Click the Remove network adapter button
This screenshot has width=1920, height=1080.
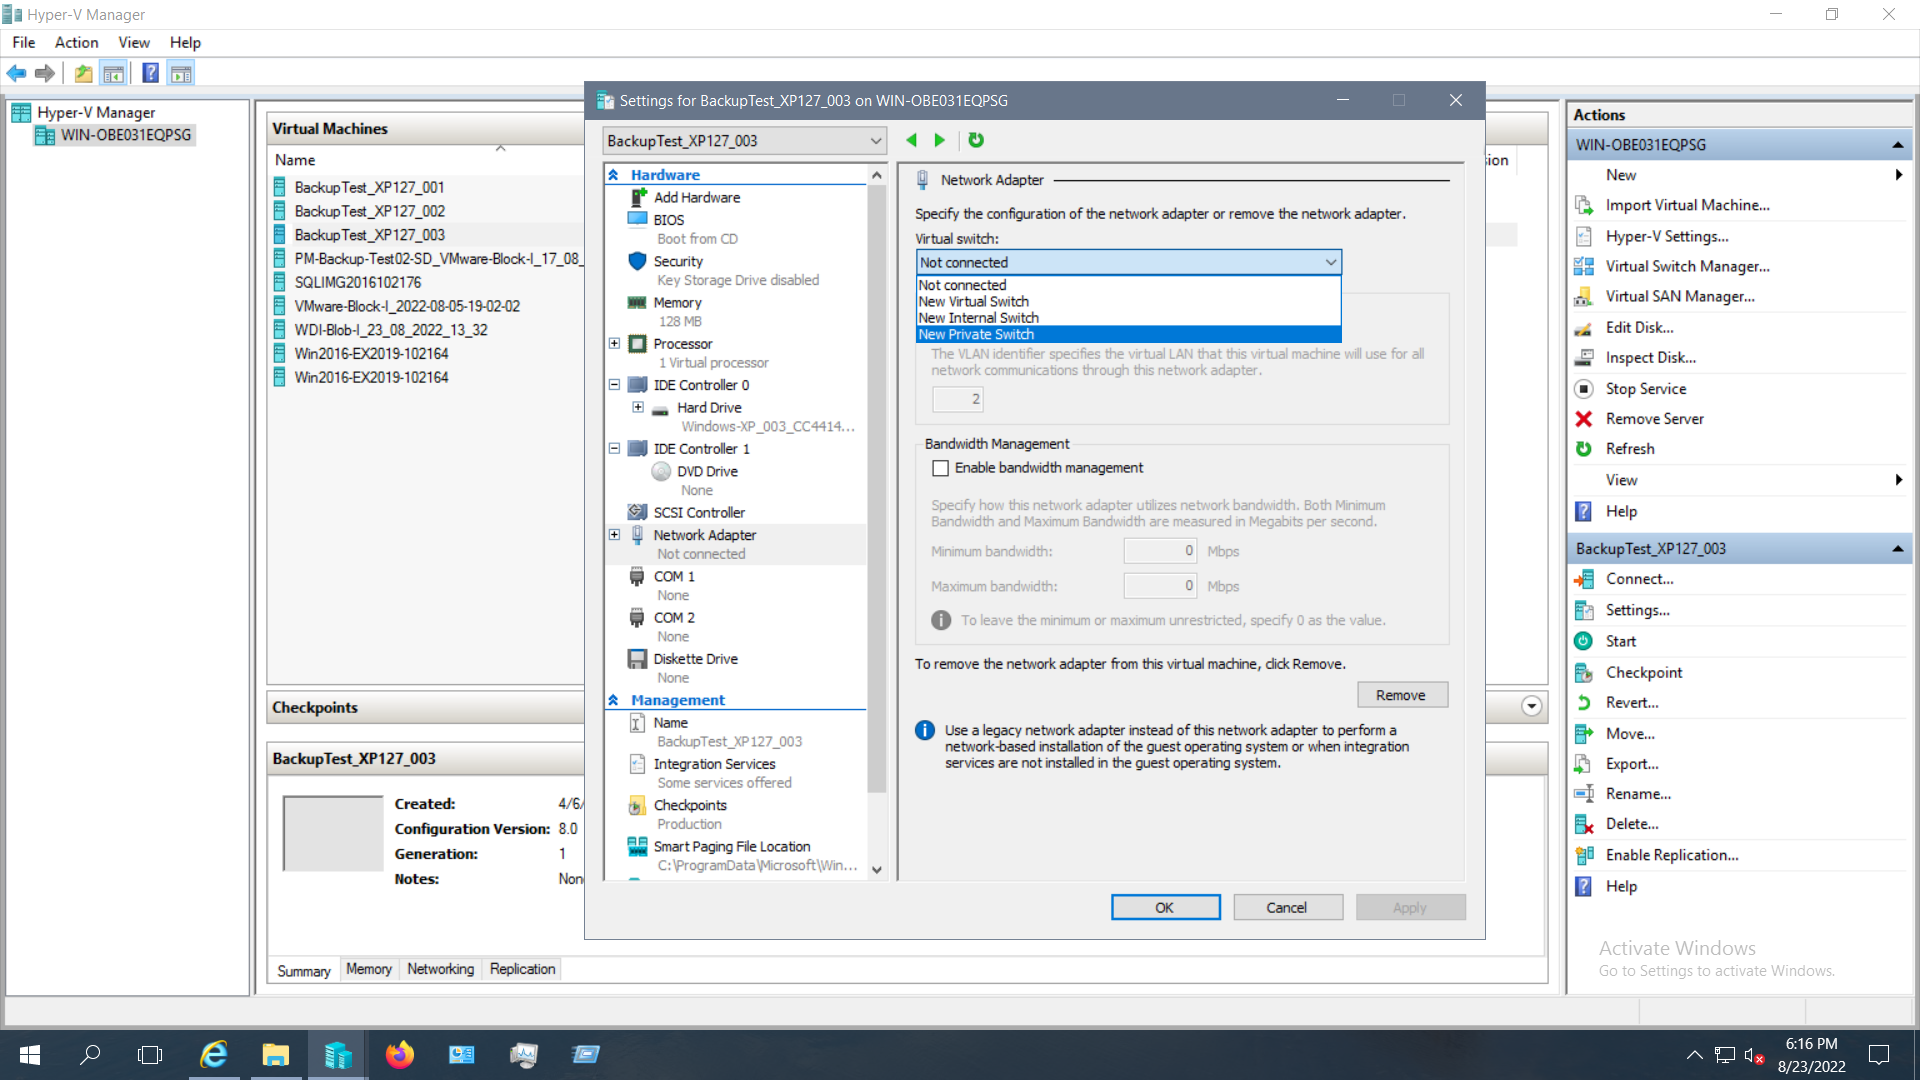[1402, 695]
